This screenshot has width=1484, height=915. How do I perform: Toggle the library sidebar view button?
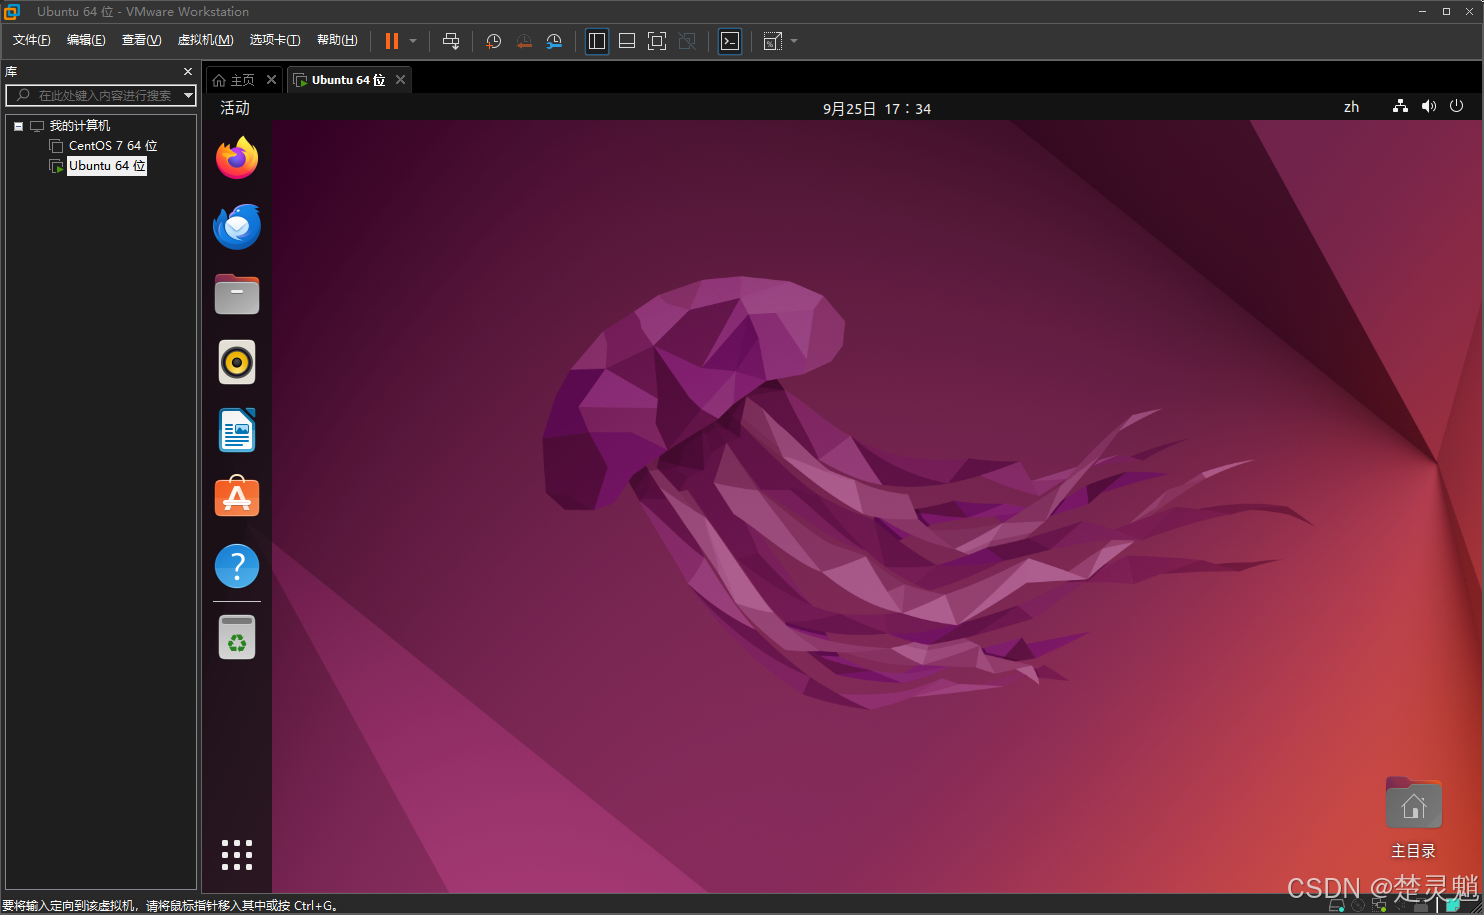pos(597,41)
